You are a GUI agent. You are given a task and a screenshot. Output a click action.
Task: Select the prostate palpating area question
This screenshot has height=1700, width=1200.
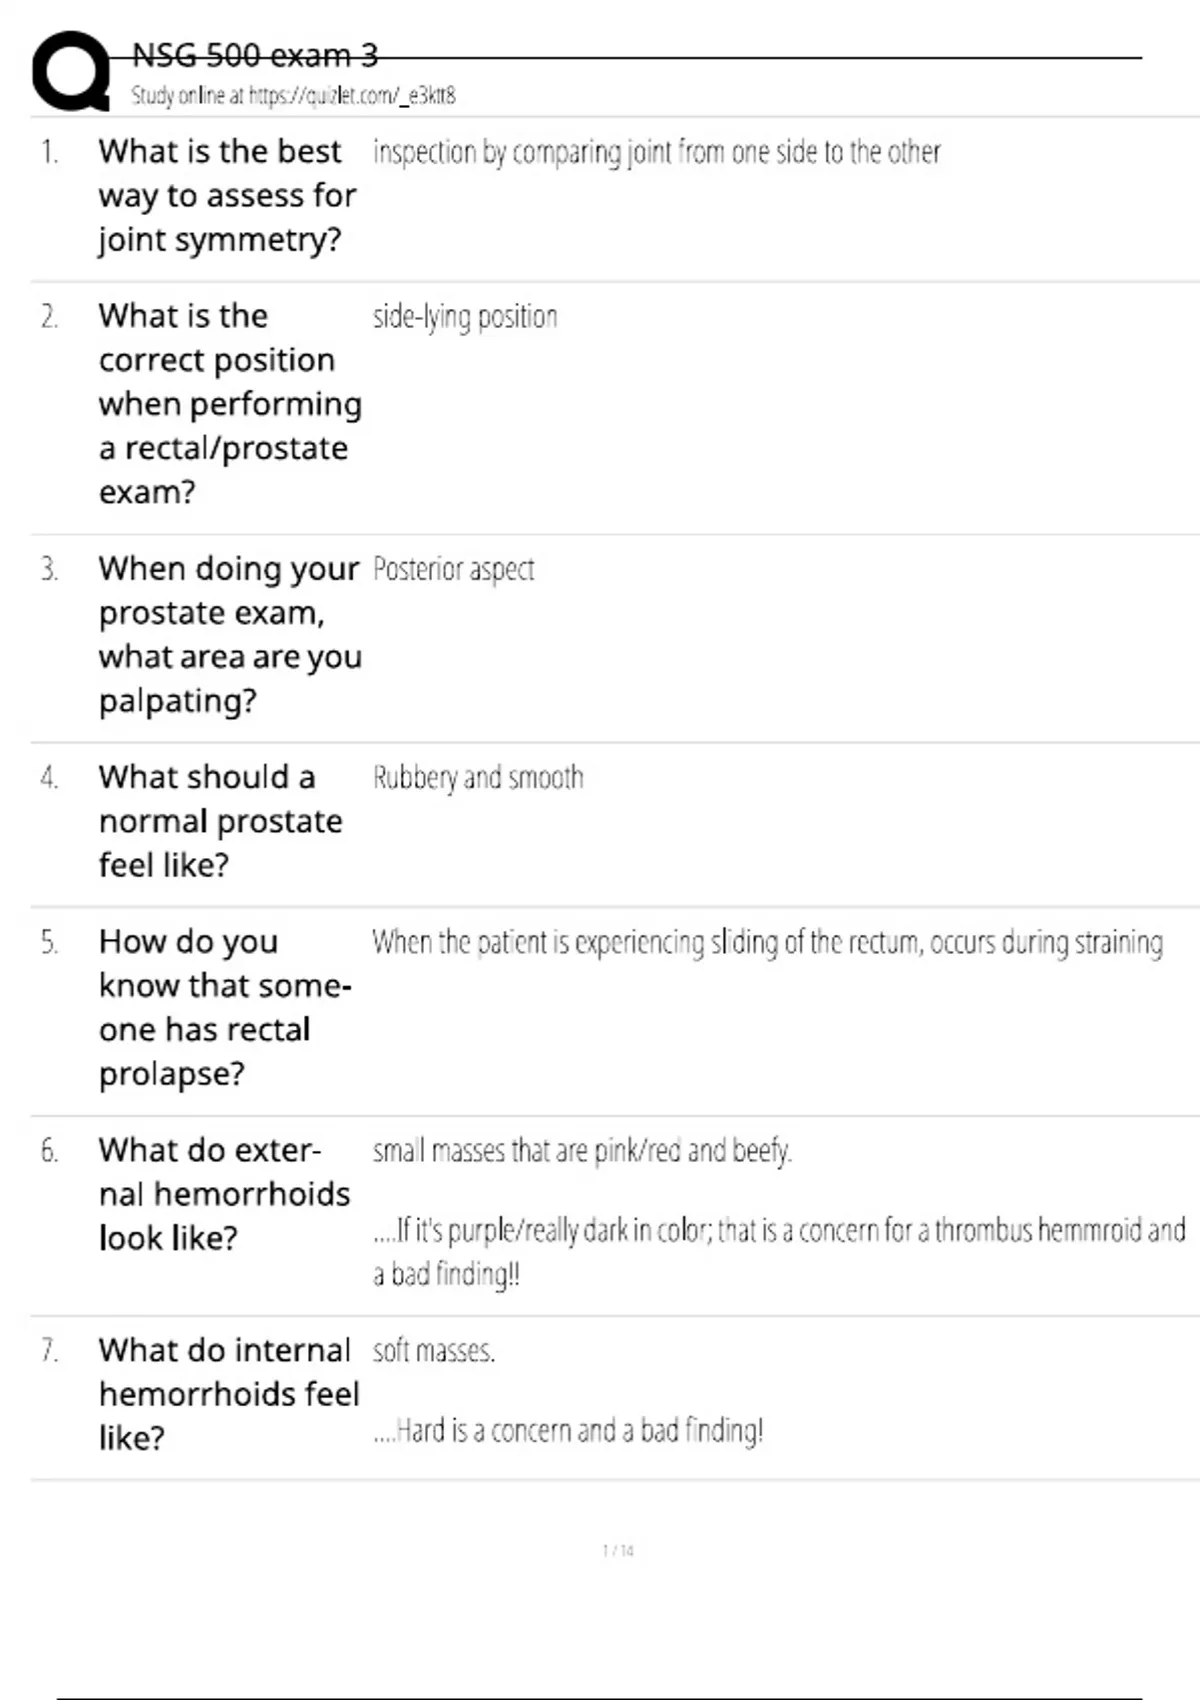tap(230, 634)
